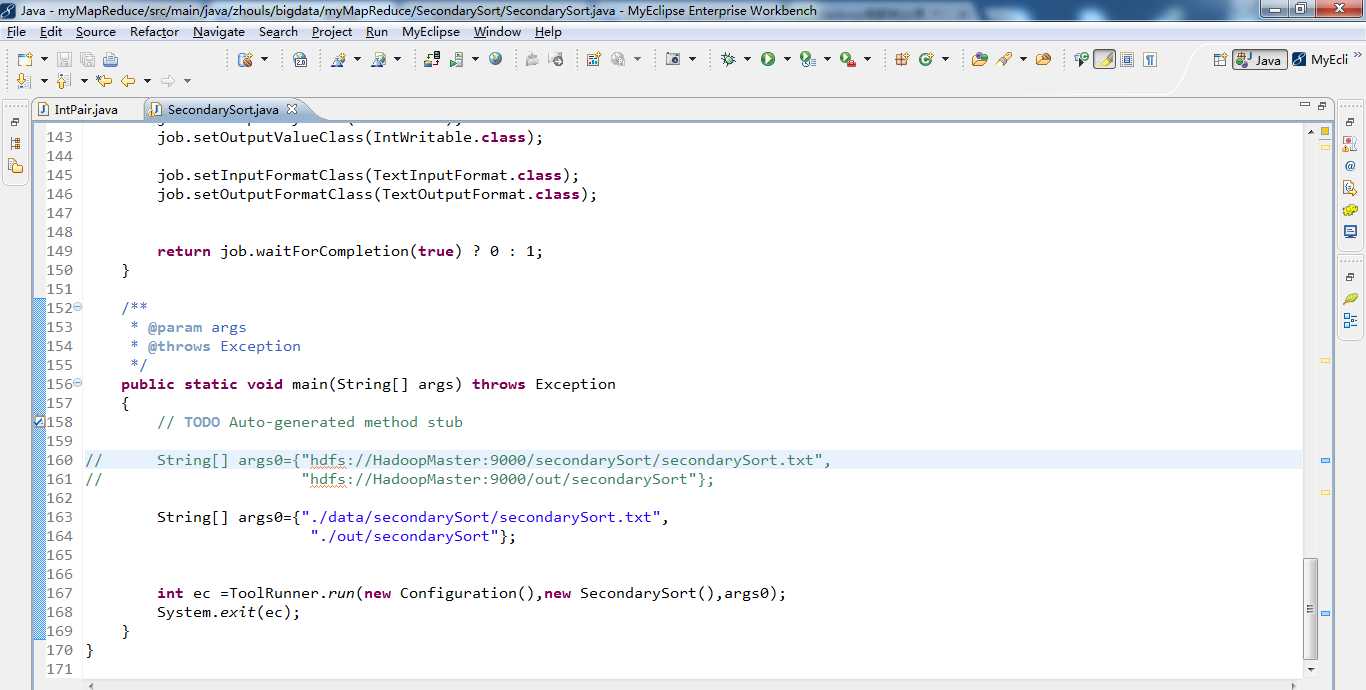The image size is (1366, 690).
Task: Click the External Tools run icon
Action: point(847,59)
